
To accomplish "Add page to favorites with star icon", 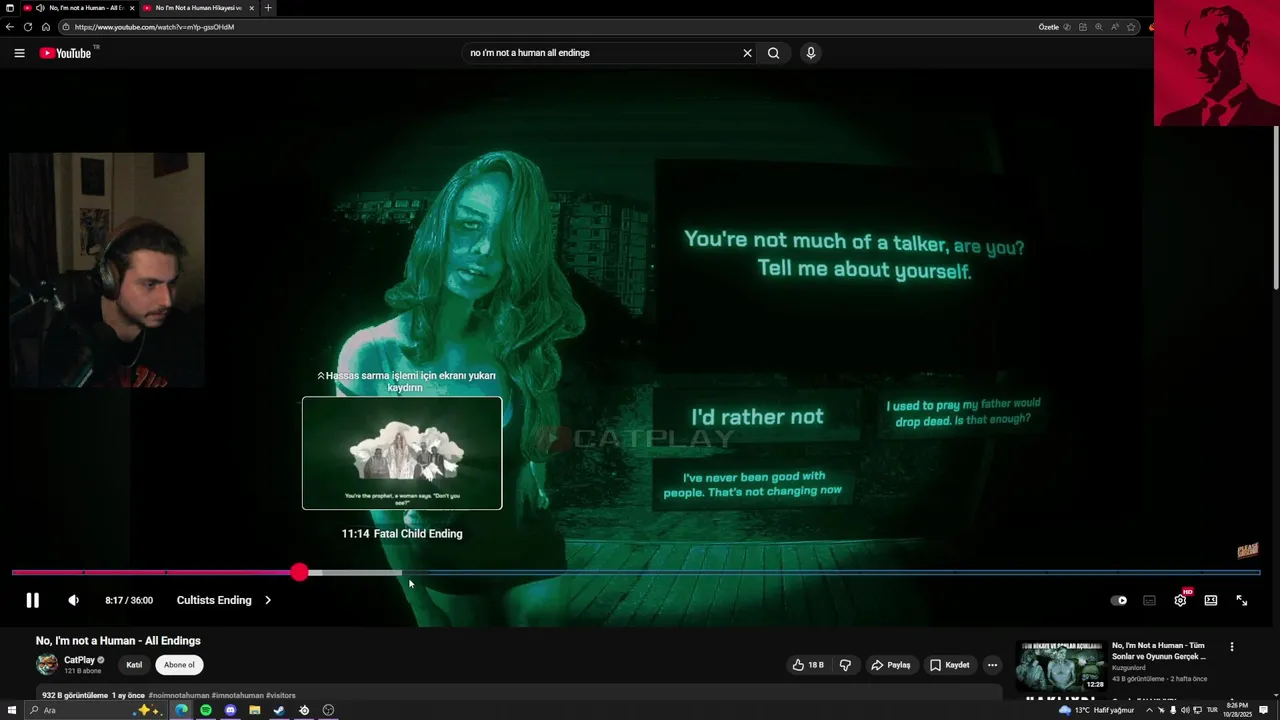I will pos(1131,27).
